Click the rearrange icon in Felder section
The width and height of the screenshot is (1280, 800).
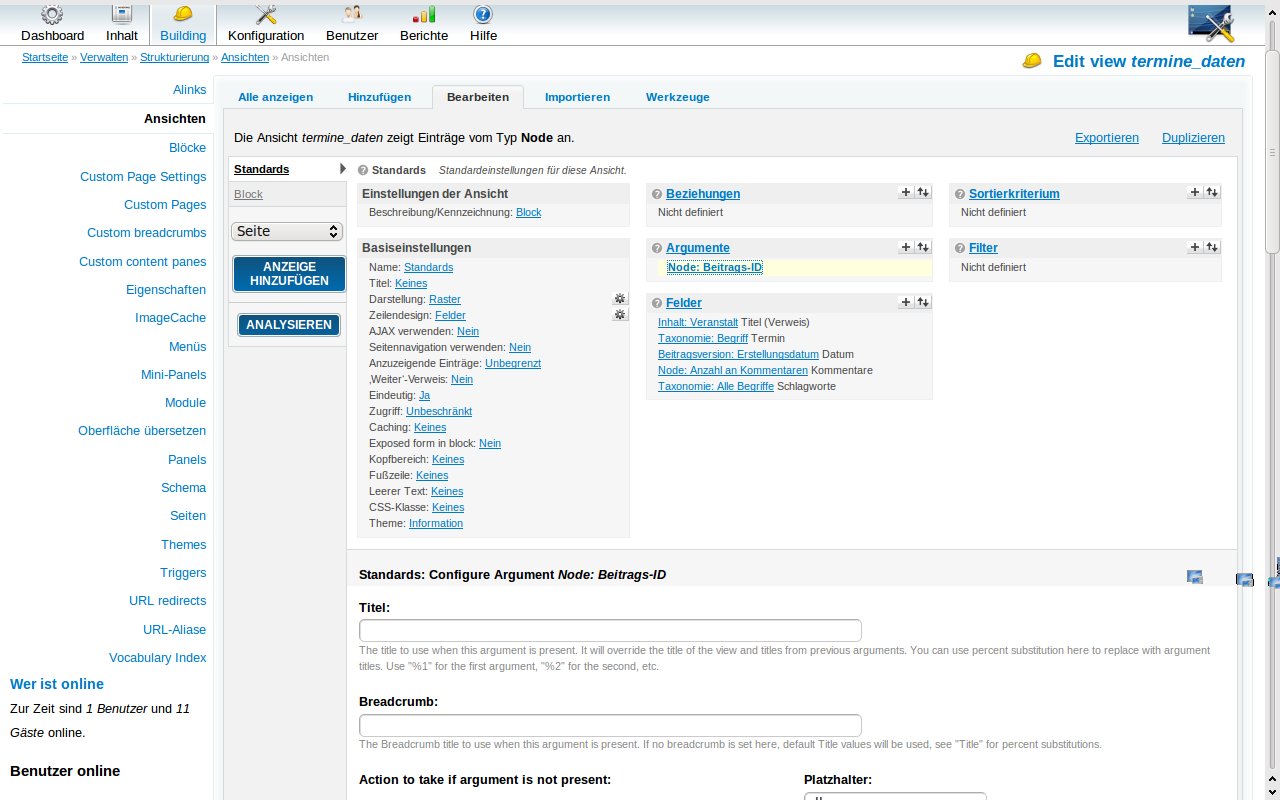pyautogui.click(x=923, y=301)
